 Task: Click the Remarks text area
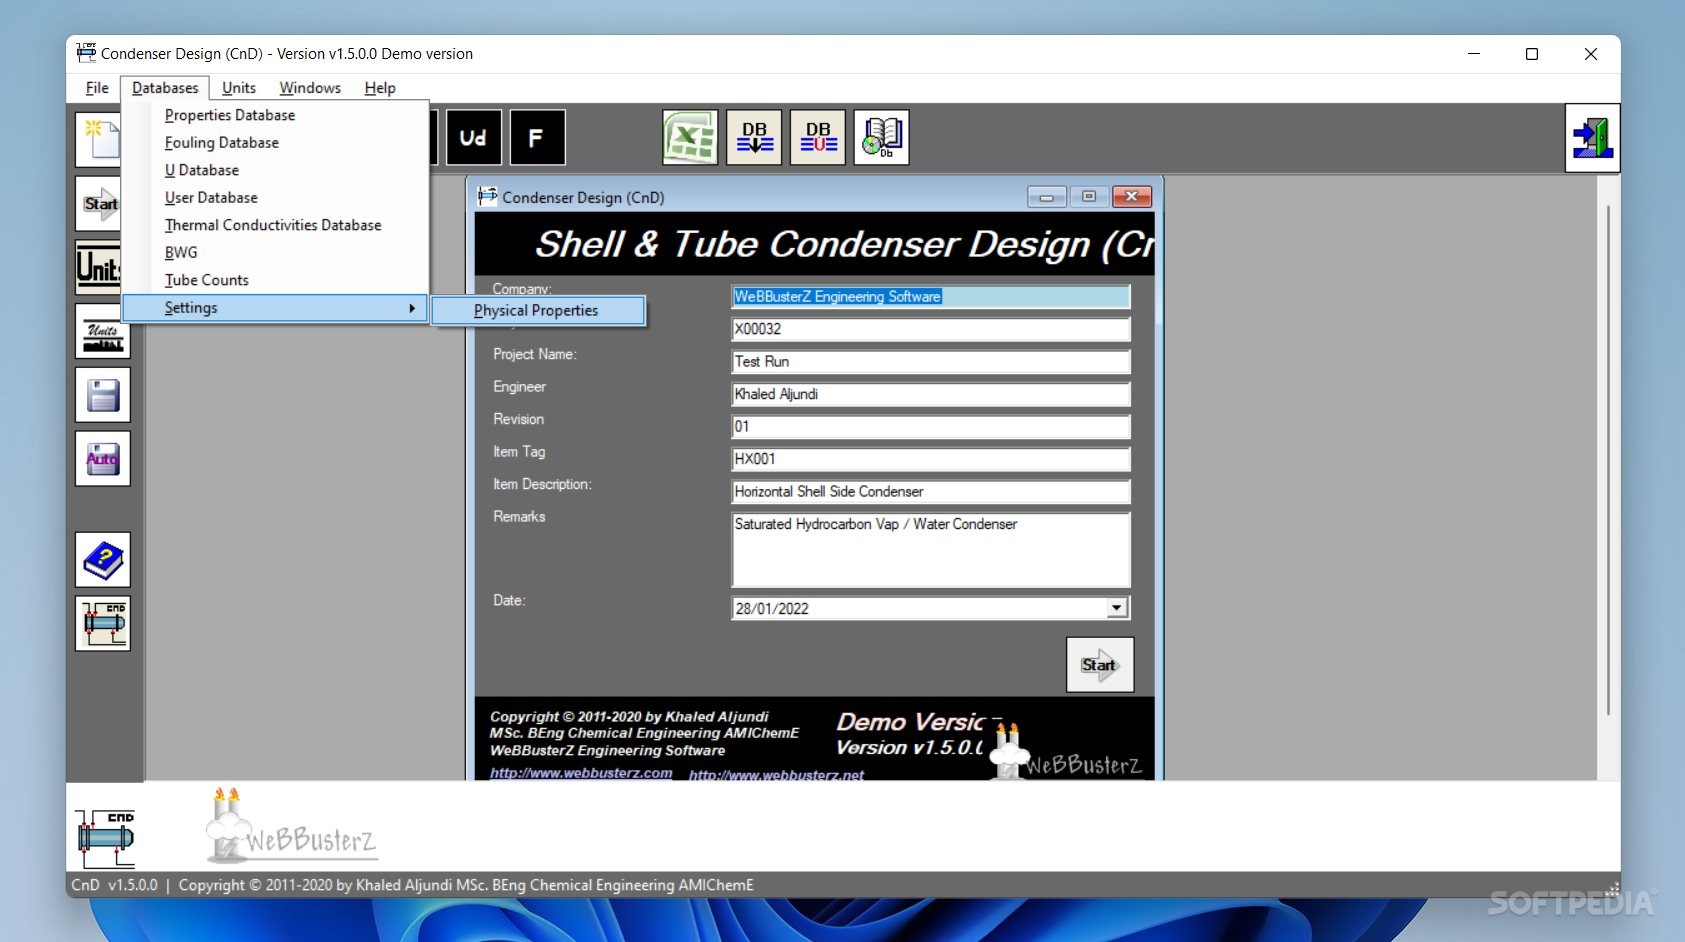931,550
